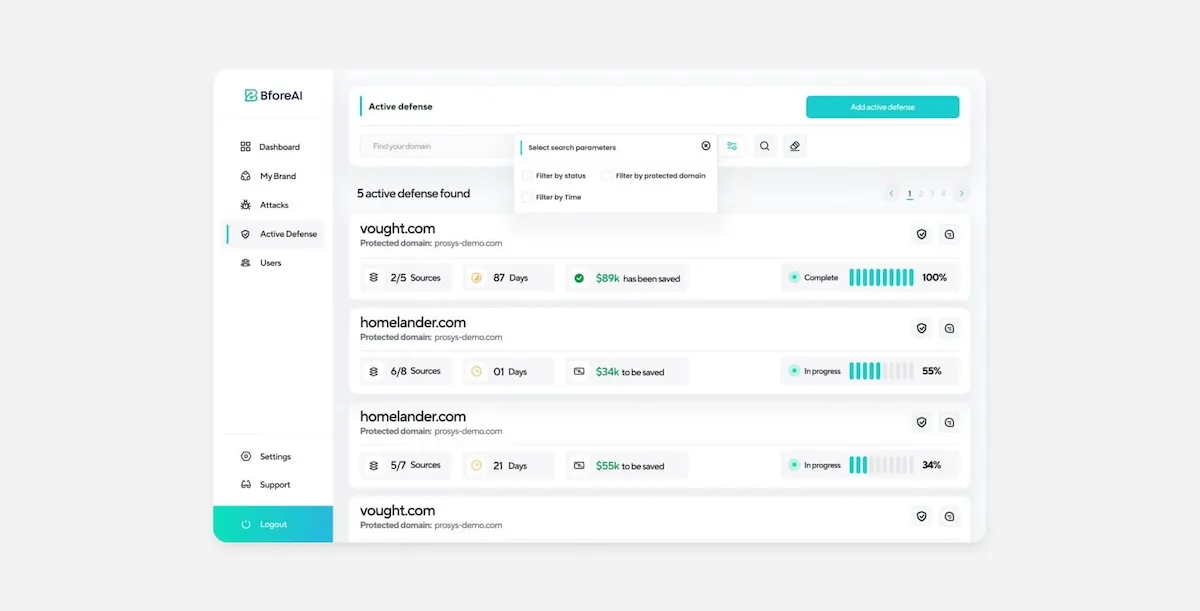Click shield icon on 34% homelander.com row
The height and width of the screenshot is (611, 1200).
tap(921, 422)
